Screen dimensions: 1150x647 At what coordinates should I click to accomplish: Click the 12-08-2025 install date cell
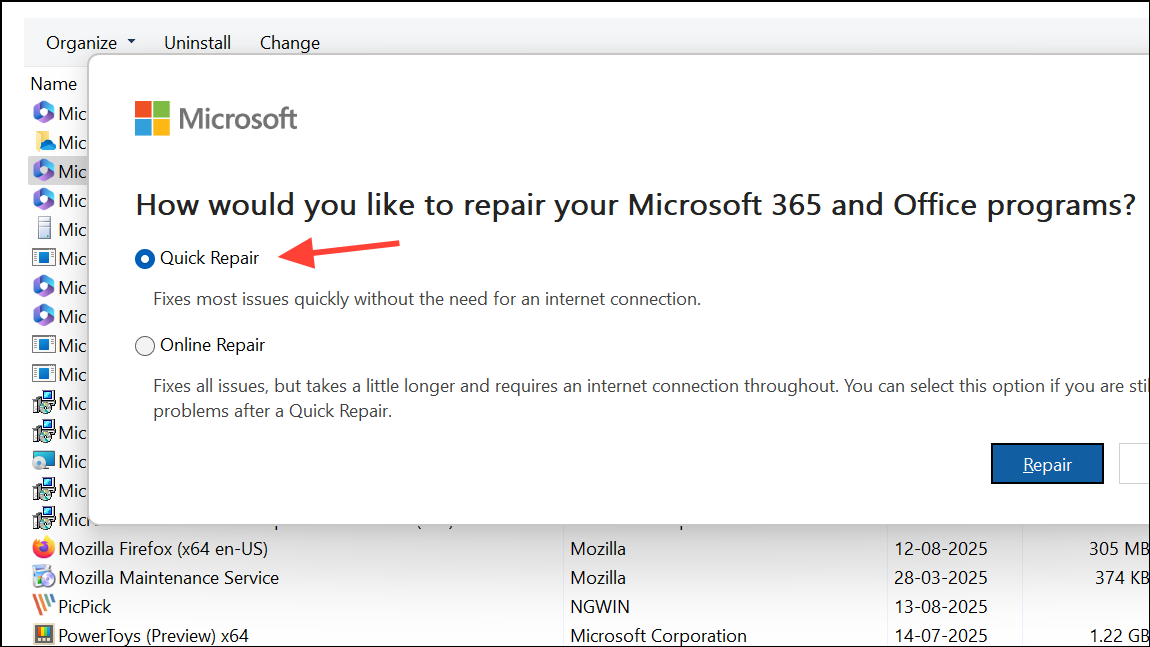point(941,548)
